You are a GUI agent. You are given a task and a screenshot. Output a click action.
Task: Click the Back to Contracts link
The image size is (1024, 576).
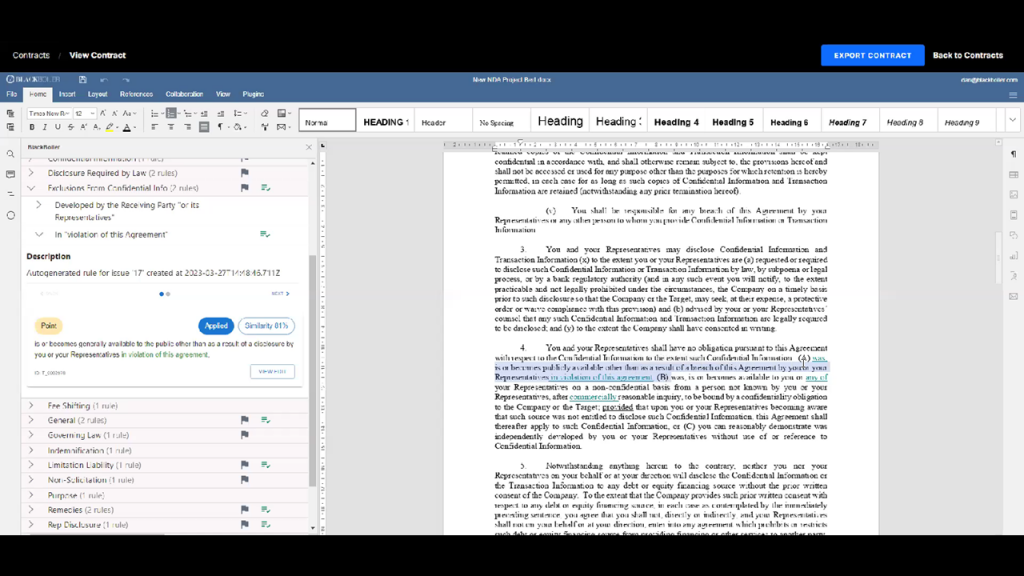968,56
